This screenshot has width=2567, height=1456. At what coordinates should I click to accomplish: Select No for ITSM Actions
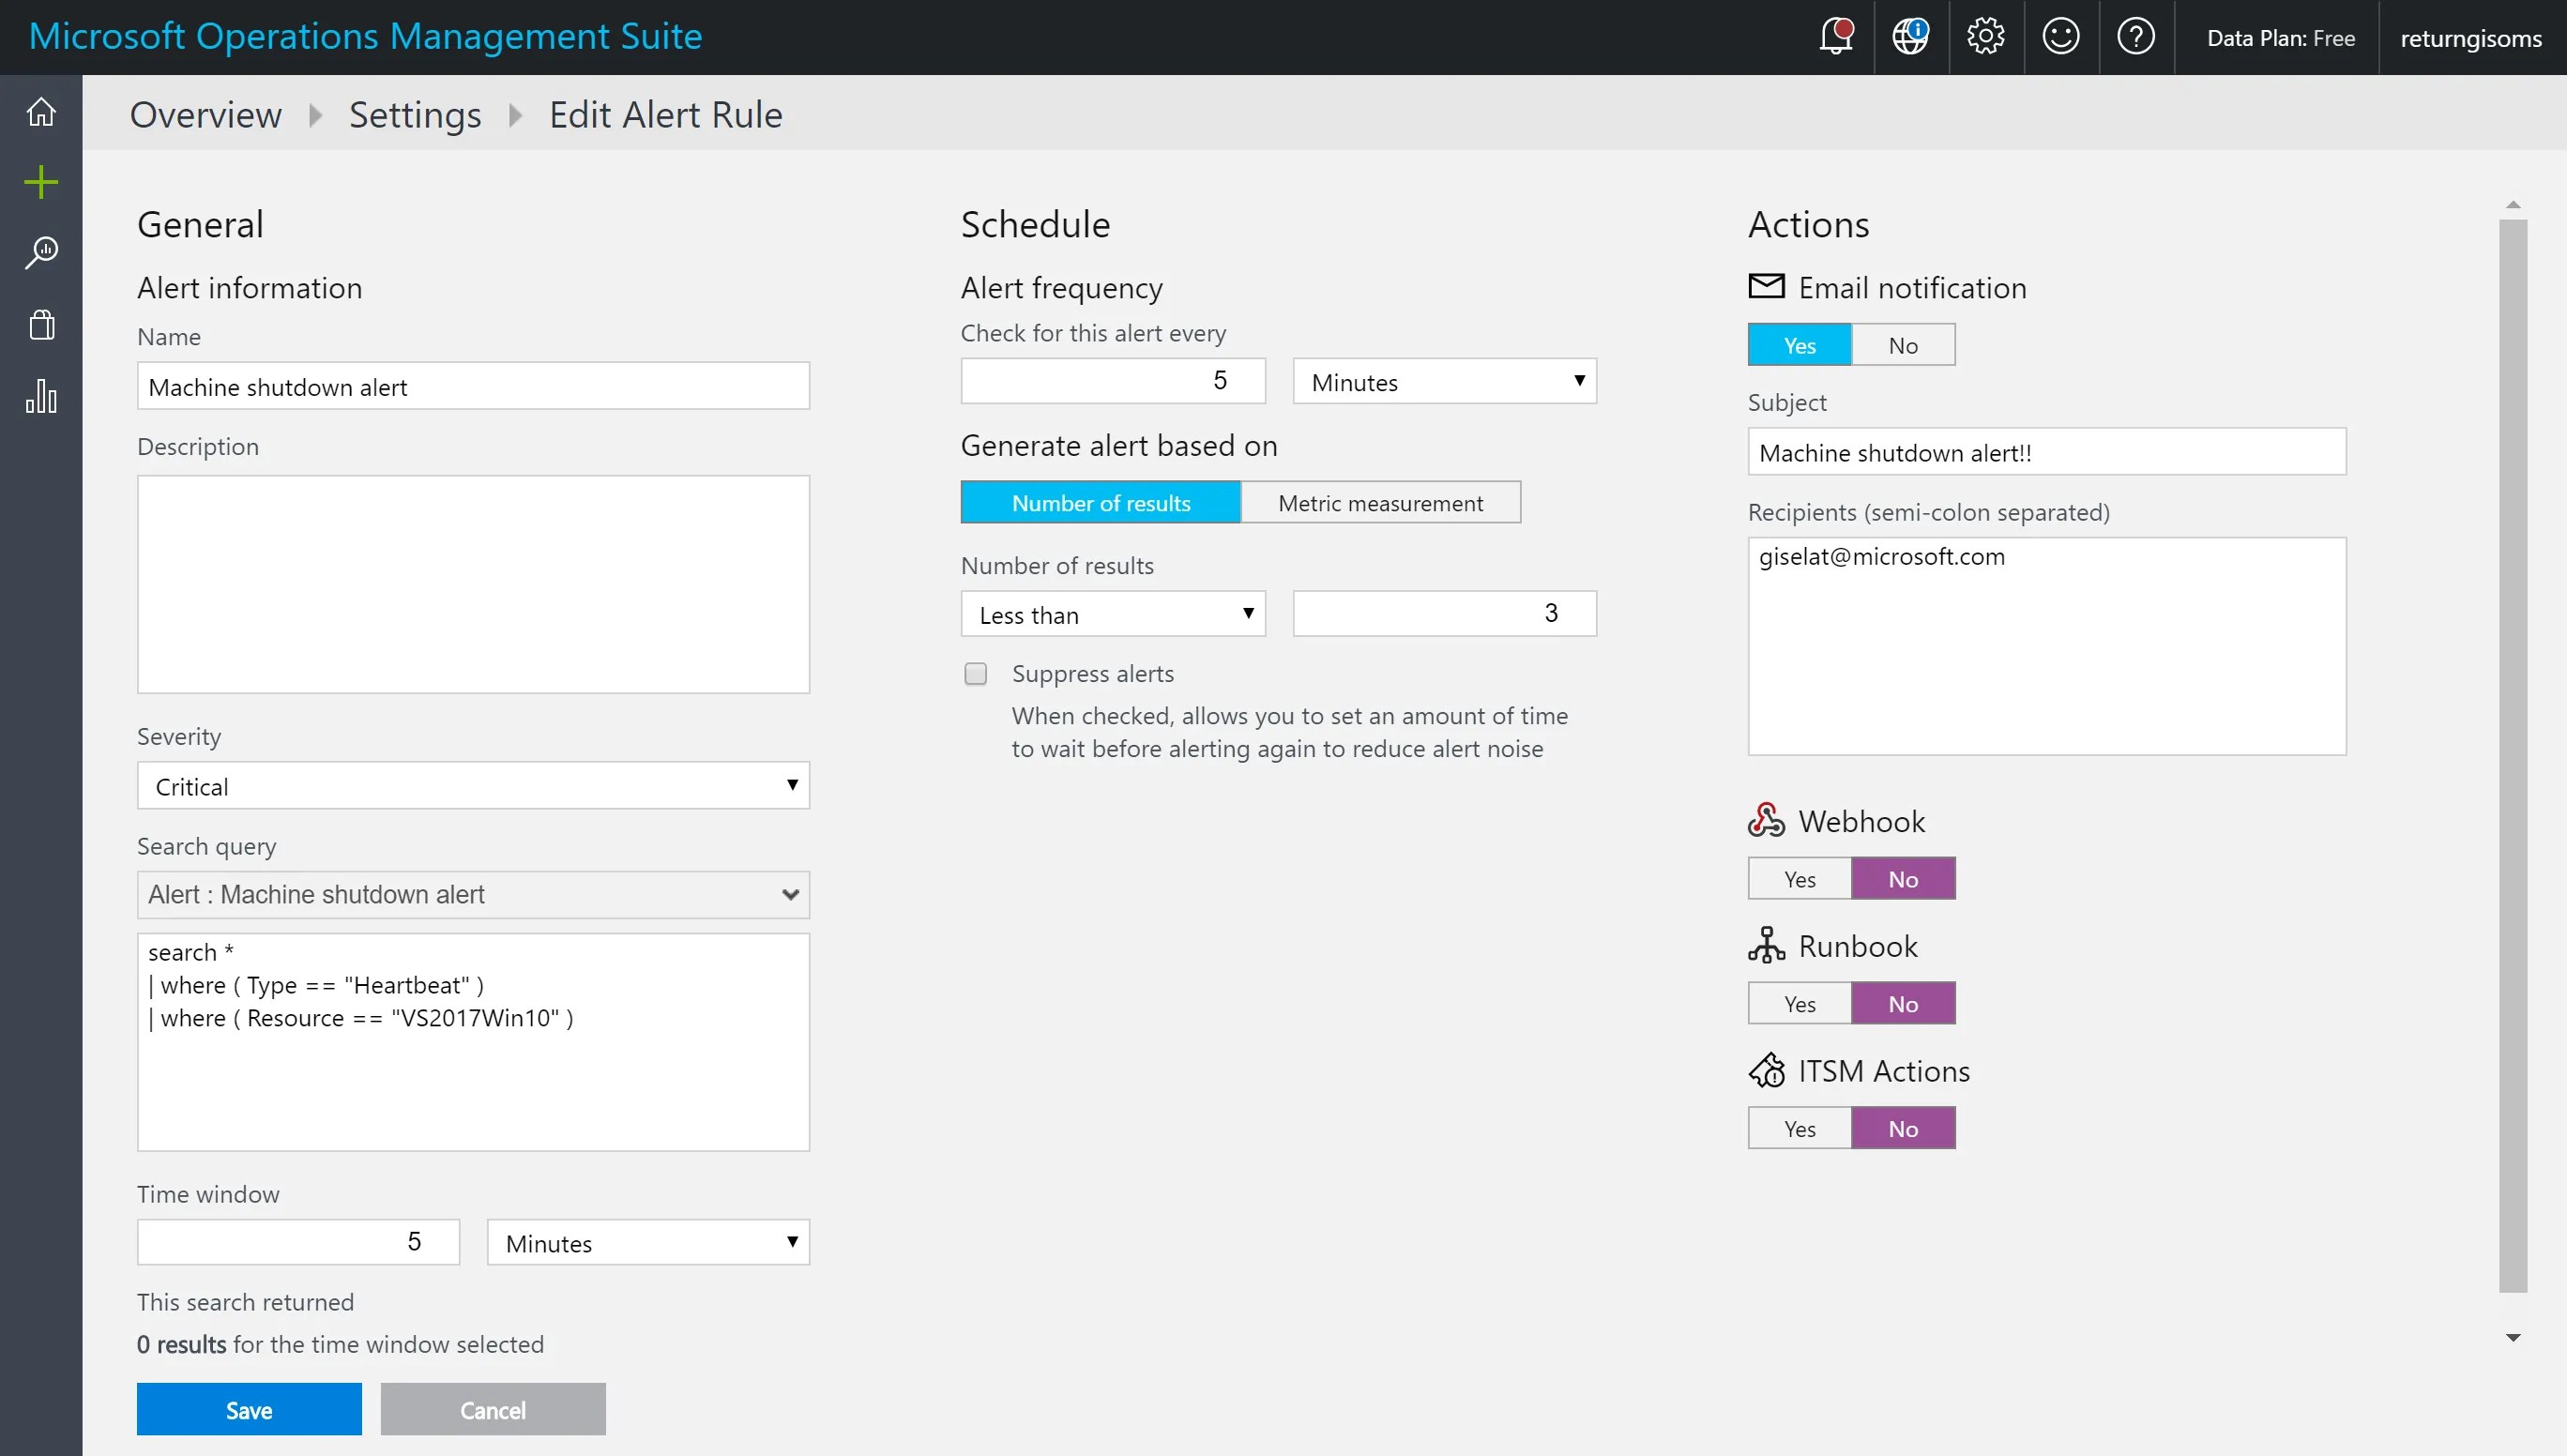1904,1129
